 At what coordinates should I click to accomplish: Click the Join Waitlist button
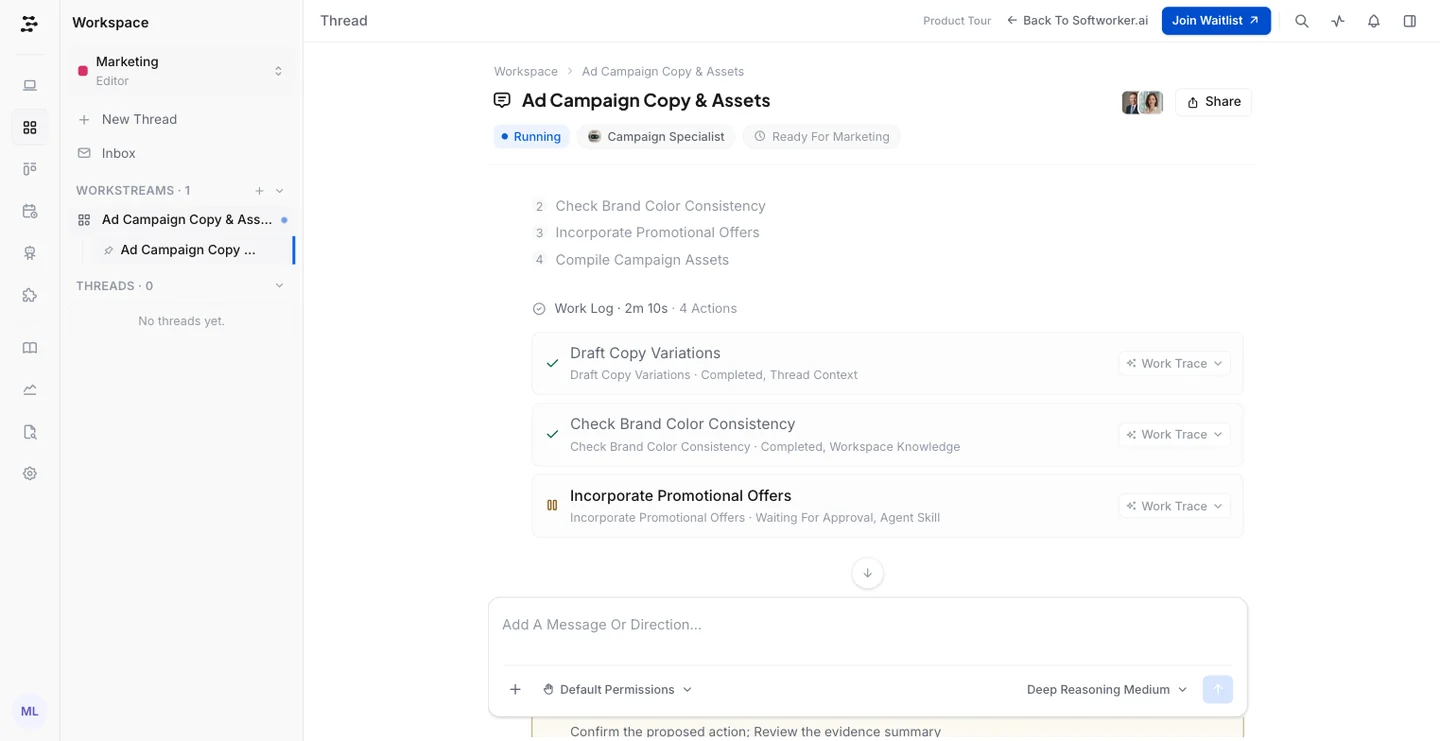(x=1216, y=21)
